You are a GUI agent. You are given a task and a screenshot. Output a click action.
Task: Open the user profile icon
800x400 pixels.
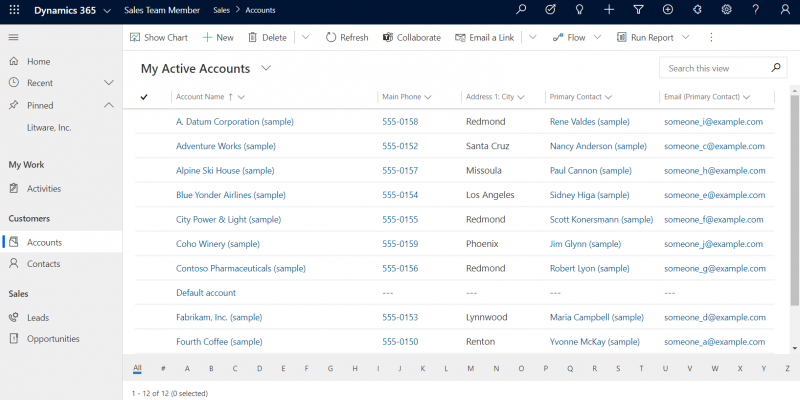tap(785, 10)
